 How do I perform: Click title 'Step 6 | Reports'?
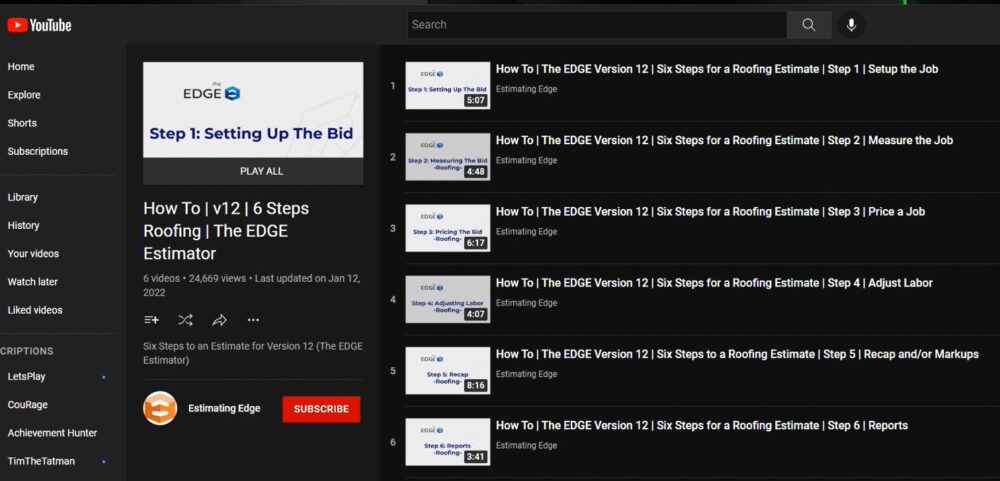[x=702, y=426]
